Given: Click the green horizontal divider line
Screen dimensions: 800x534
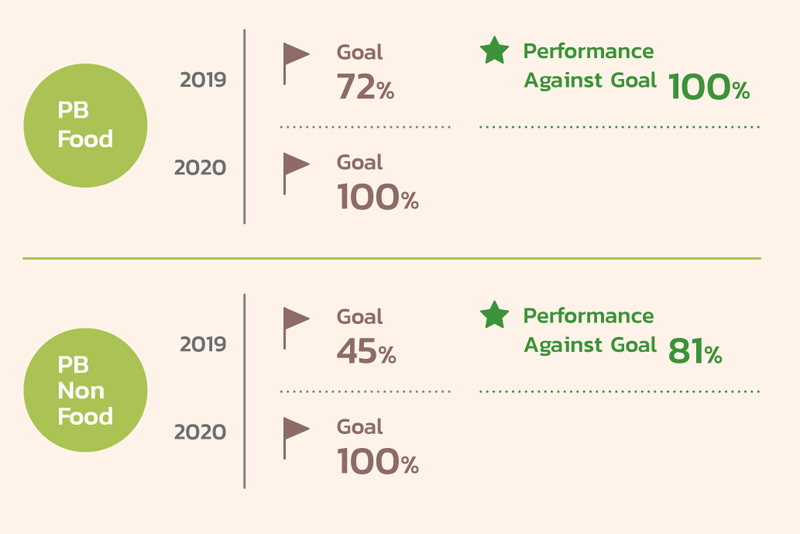Looking at the screenshot, I should point(392,259).
